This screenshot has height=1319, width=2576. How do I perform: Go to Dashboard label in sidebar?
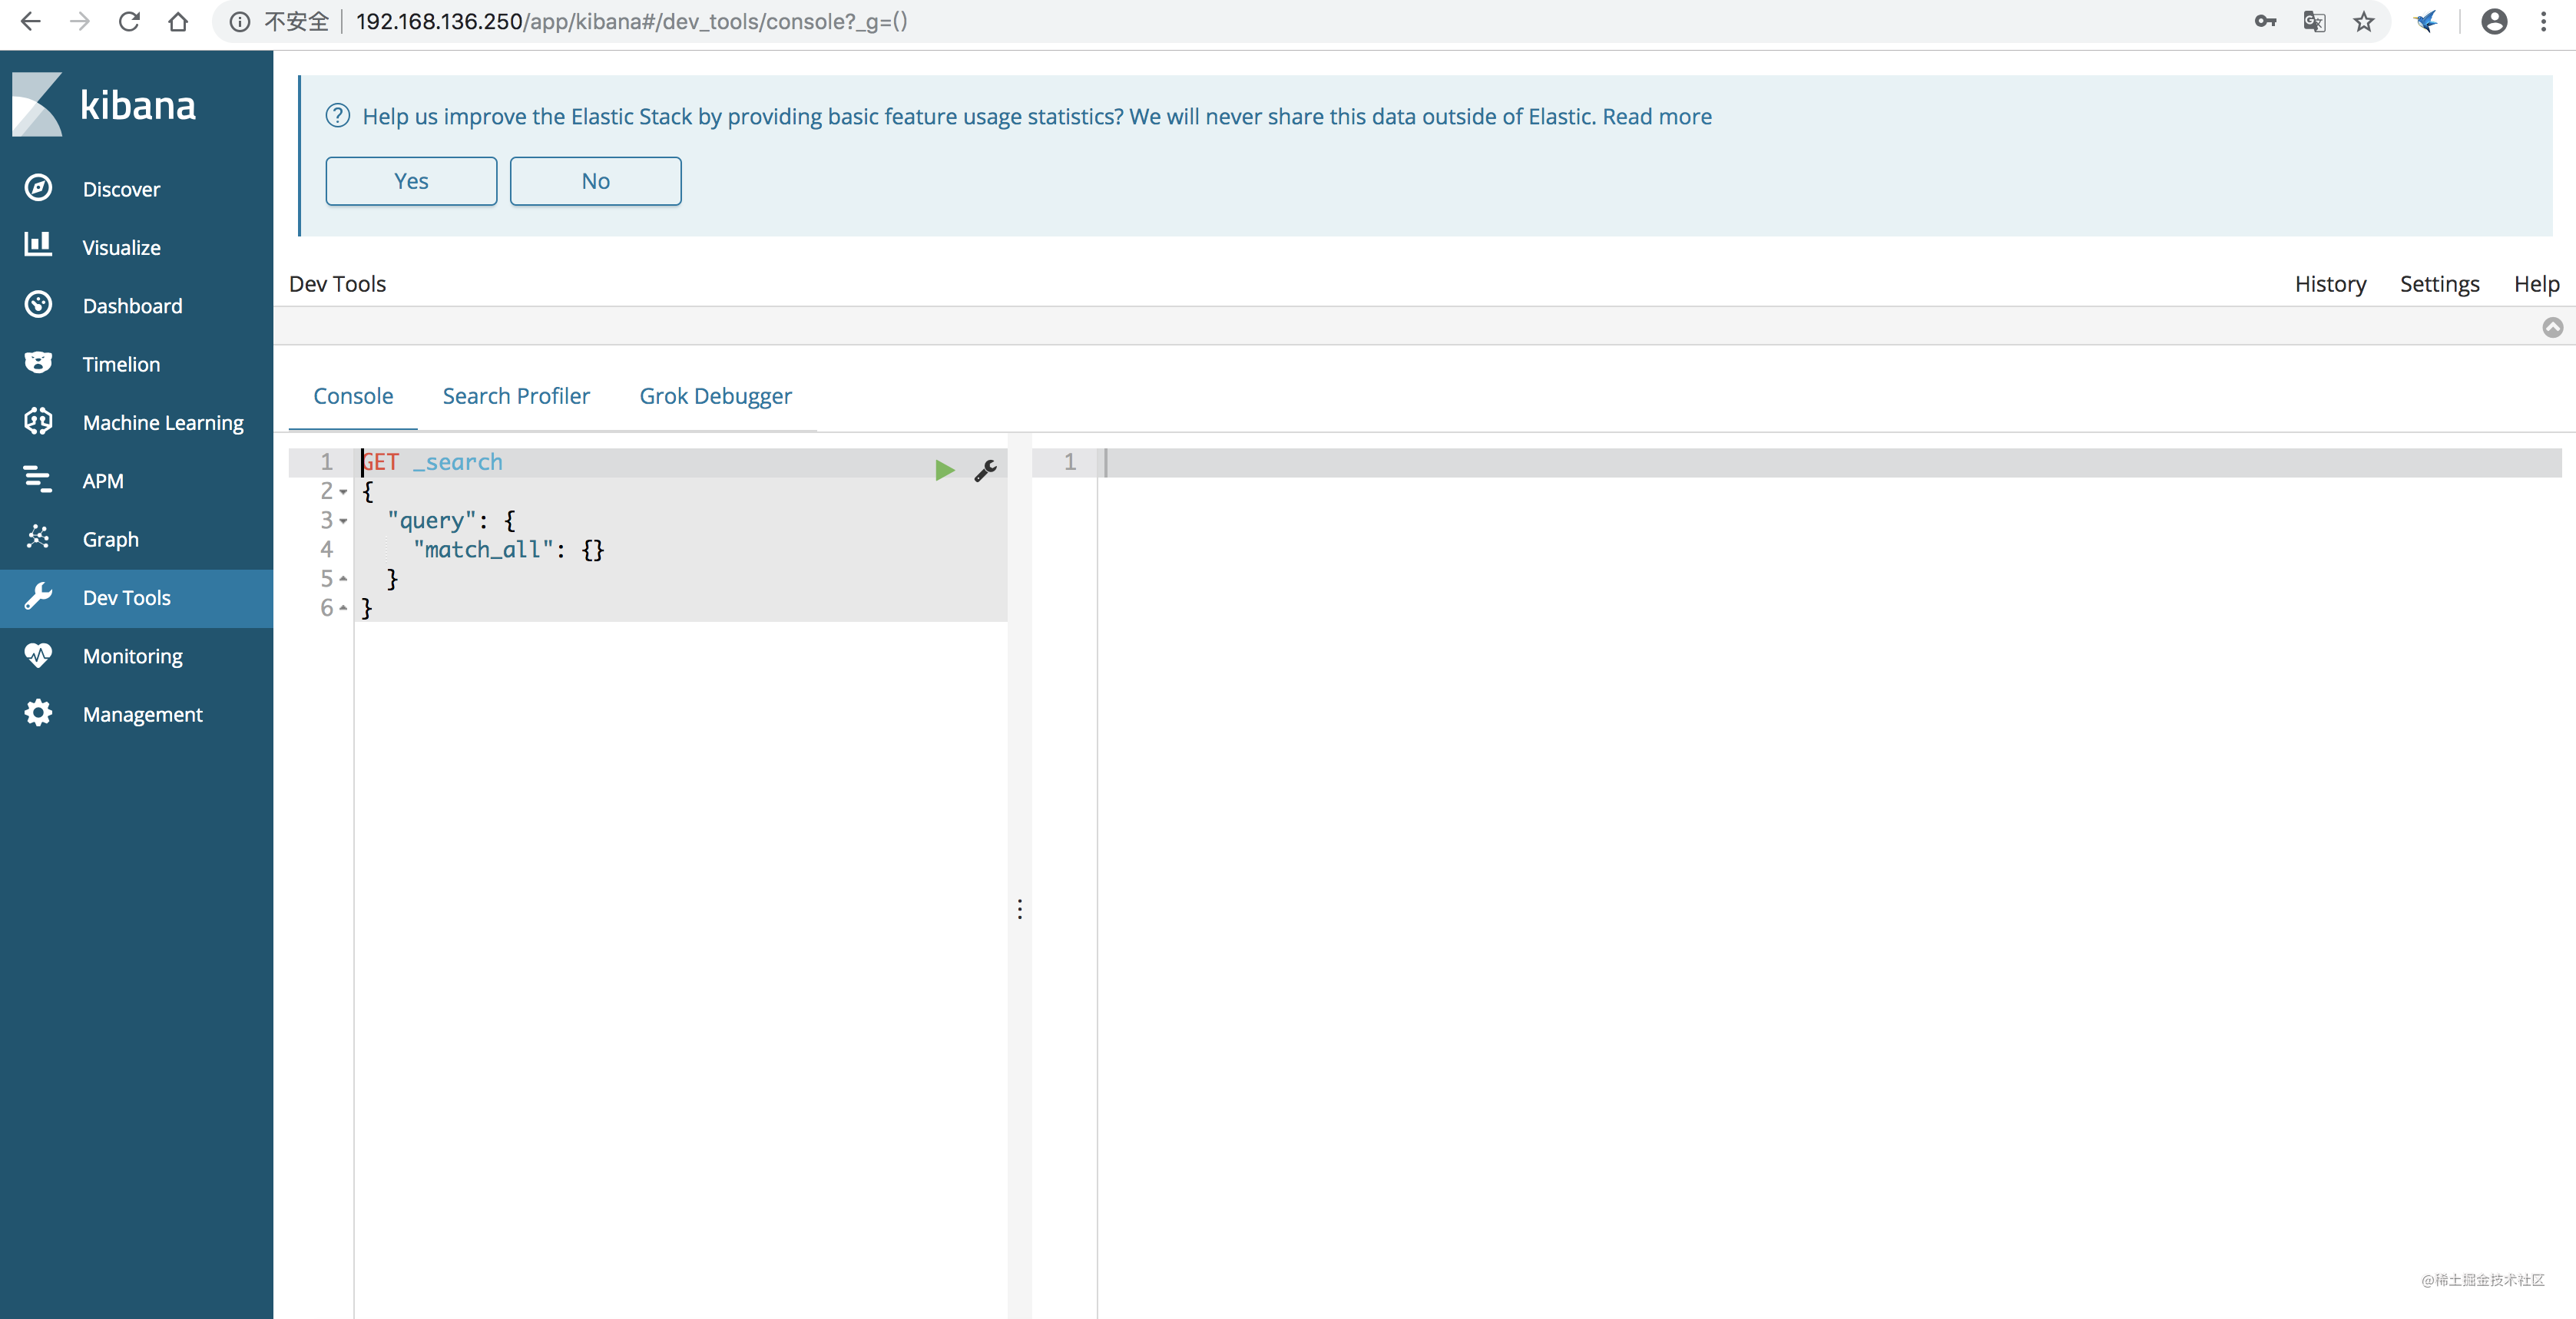[x=132, y=306]
